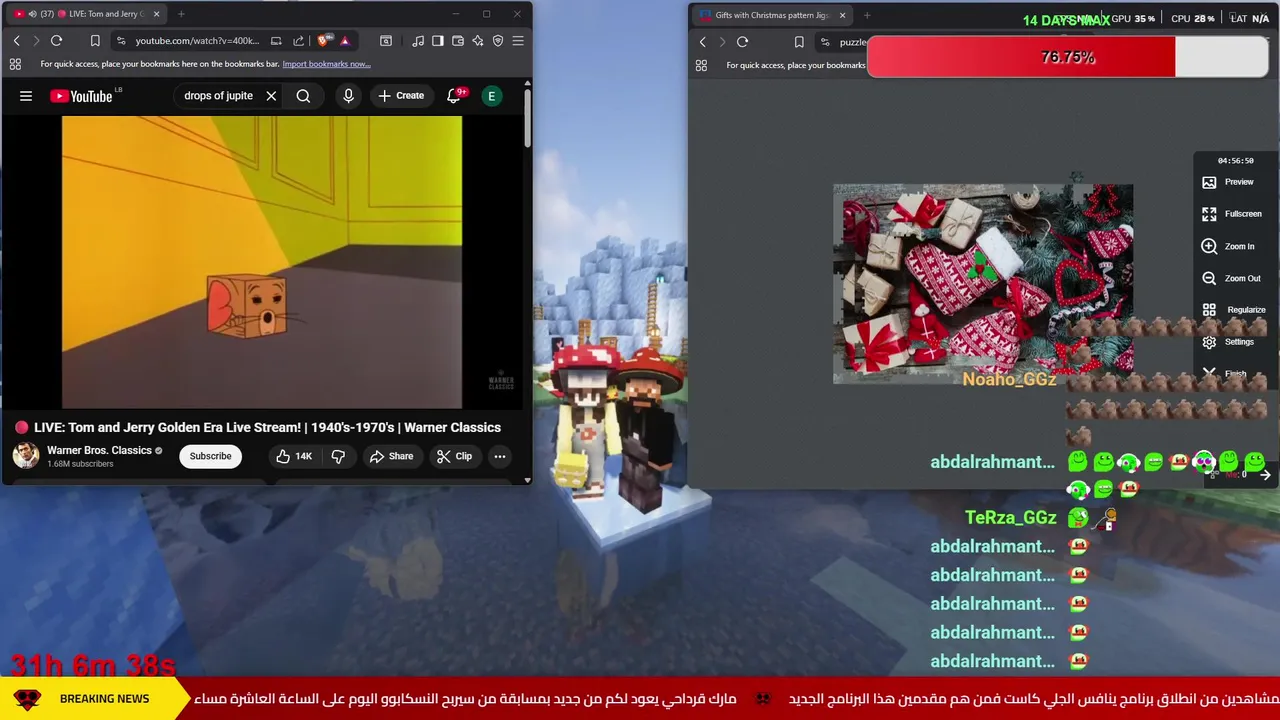Open site settings icon in puzzle window

(825, 42)
